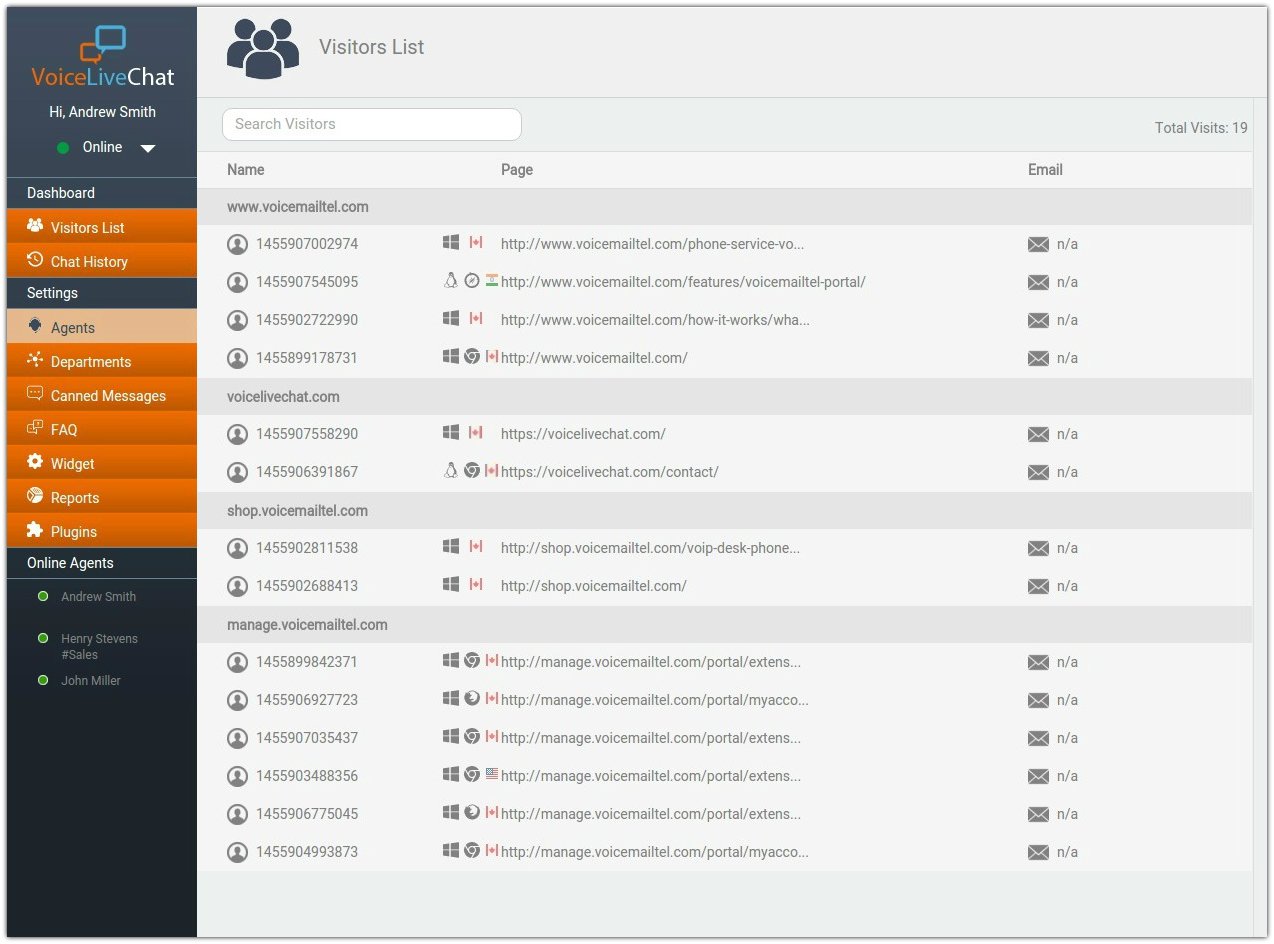Select online agent Henry Stevens #Sales
Viewport: 1274px width, 944px height.
(99, 646)
